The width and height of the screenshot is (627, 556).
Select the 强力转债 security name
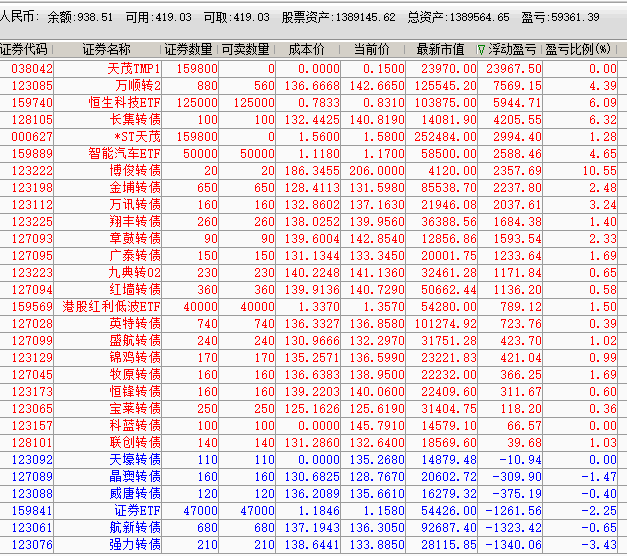pos(135,544)
